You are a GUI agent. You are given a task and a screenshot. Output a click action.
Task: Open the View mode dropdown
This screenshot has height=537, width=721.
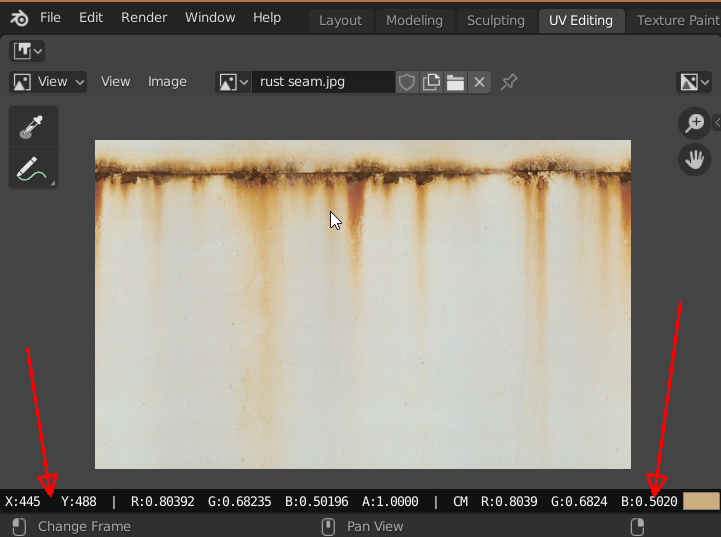[48, 82]
